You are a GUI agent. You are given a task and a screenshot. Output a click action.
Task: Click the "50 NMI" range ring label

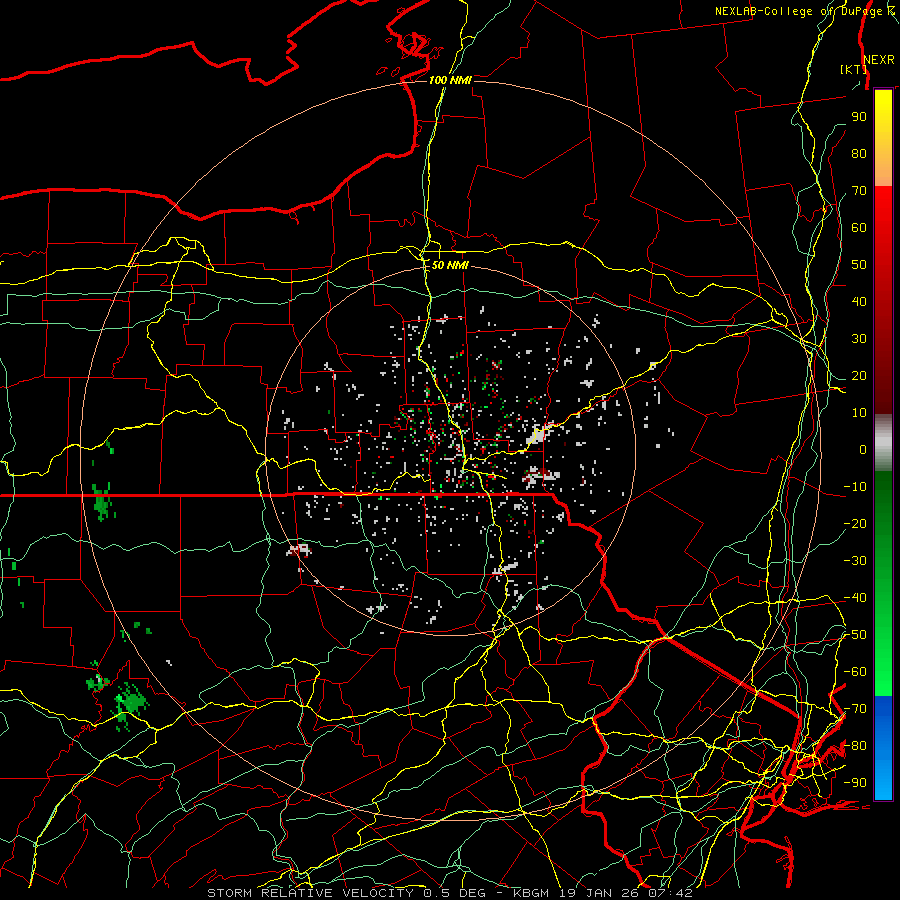[450, 265]
